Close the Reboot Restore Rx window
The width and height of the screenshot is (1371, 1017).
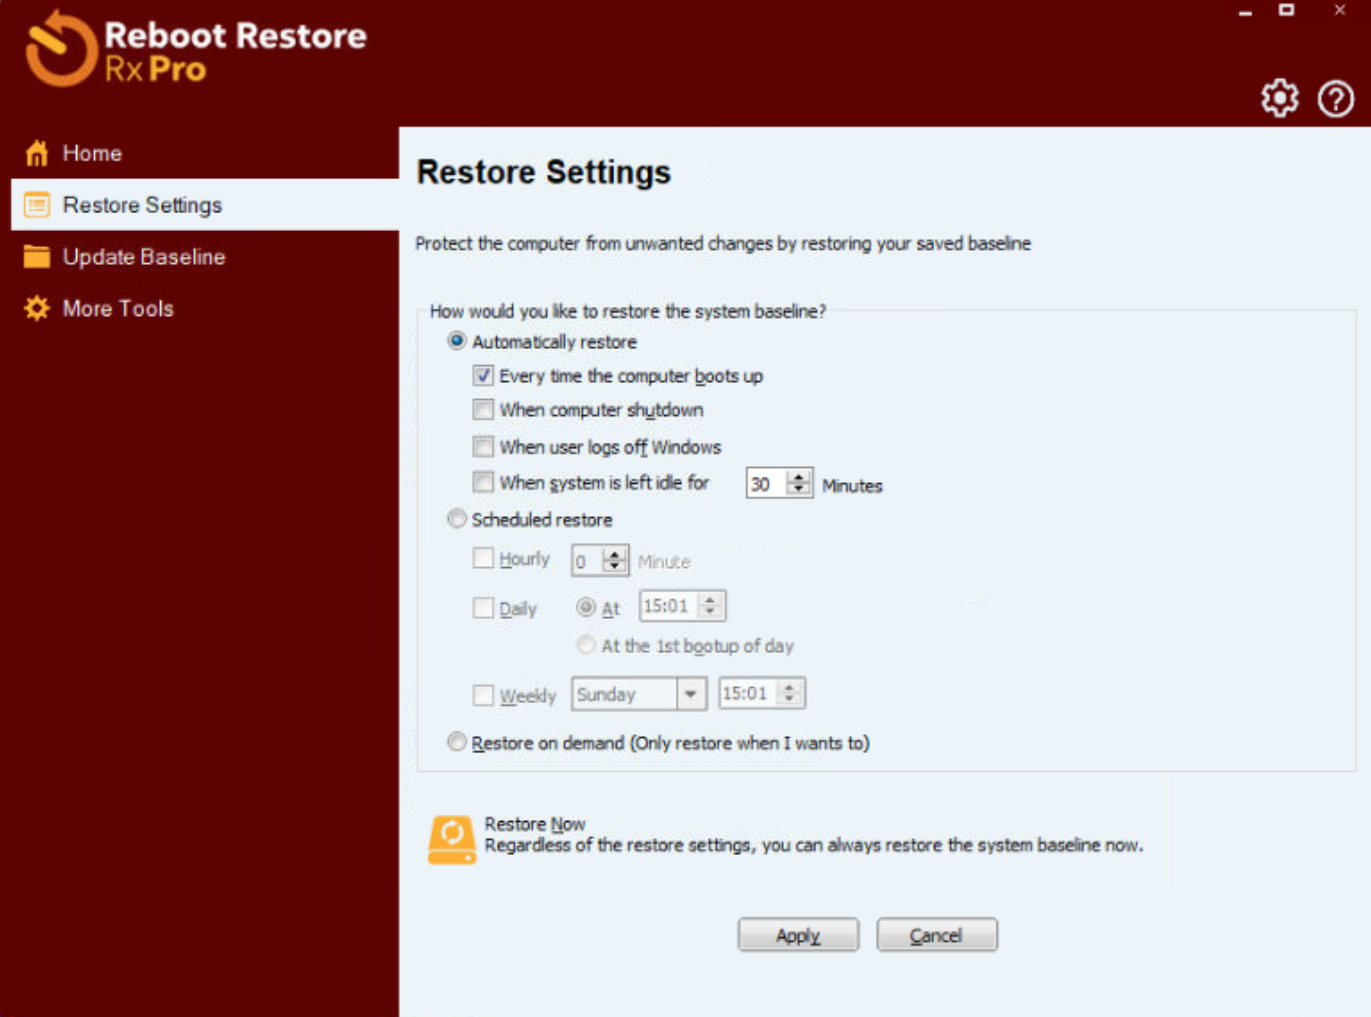(x=1340, y=10)
